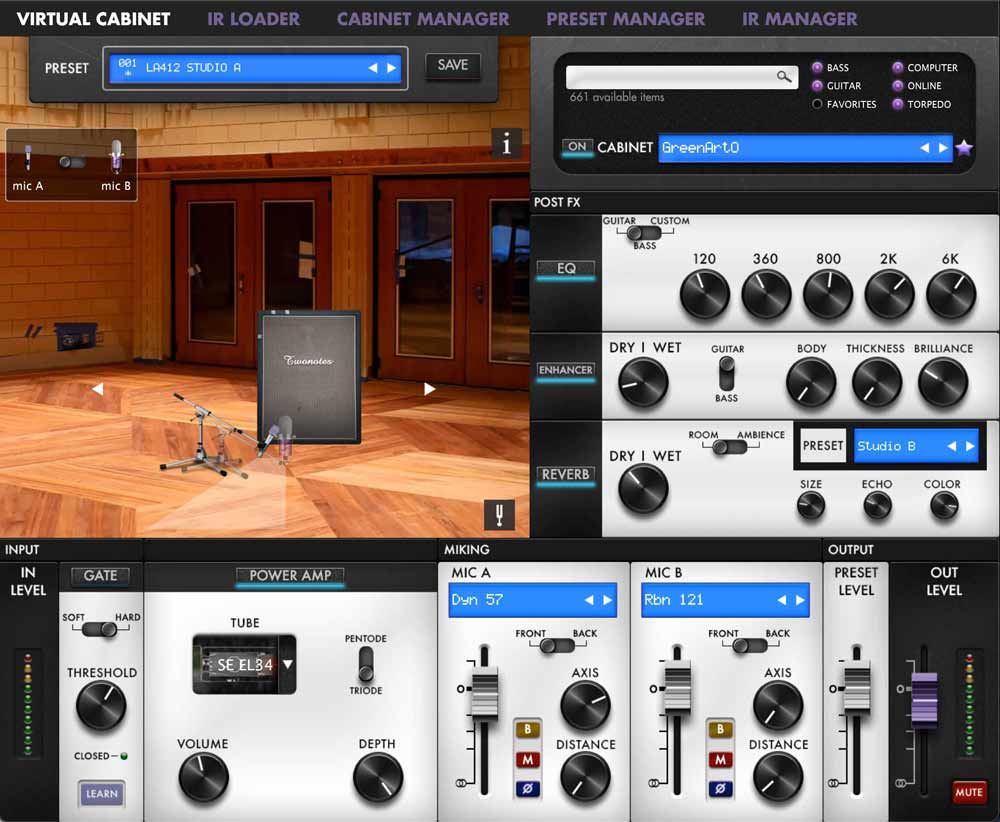The image size is (1000, 822).
Task: Toggle the ONLINE source filter
Action: [897, 85]
